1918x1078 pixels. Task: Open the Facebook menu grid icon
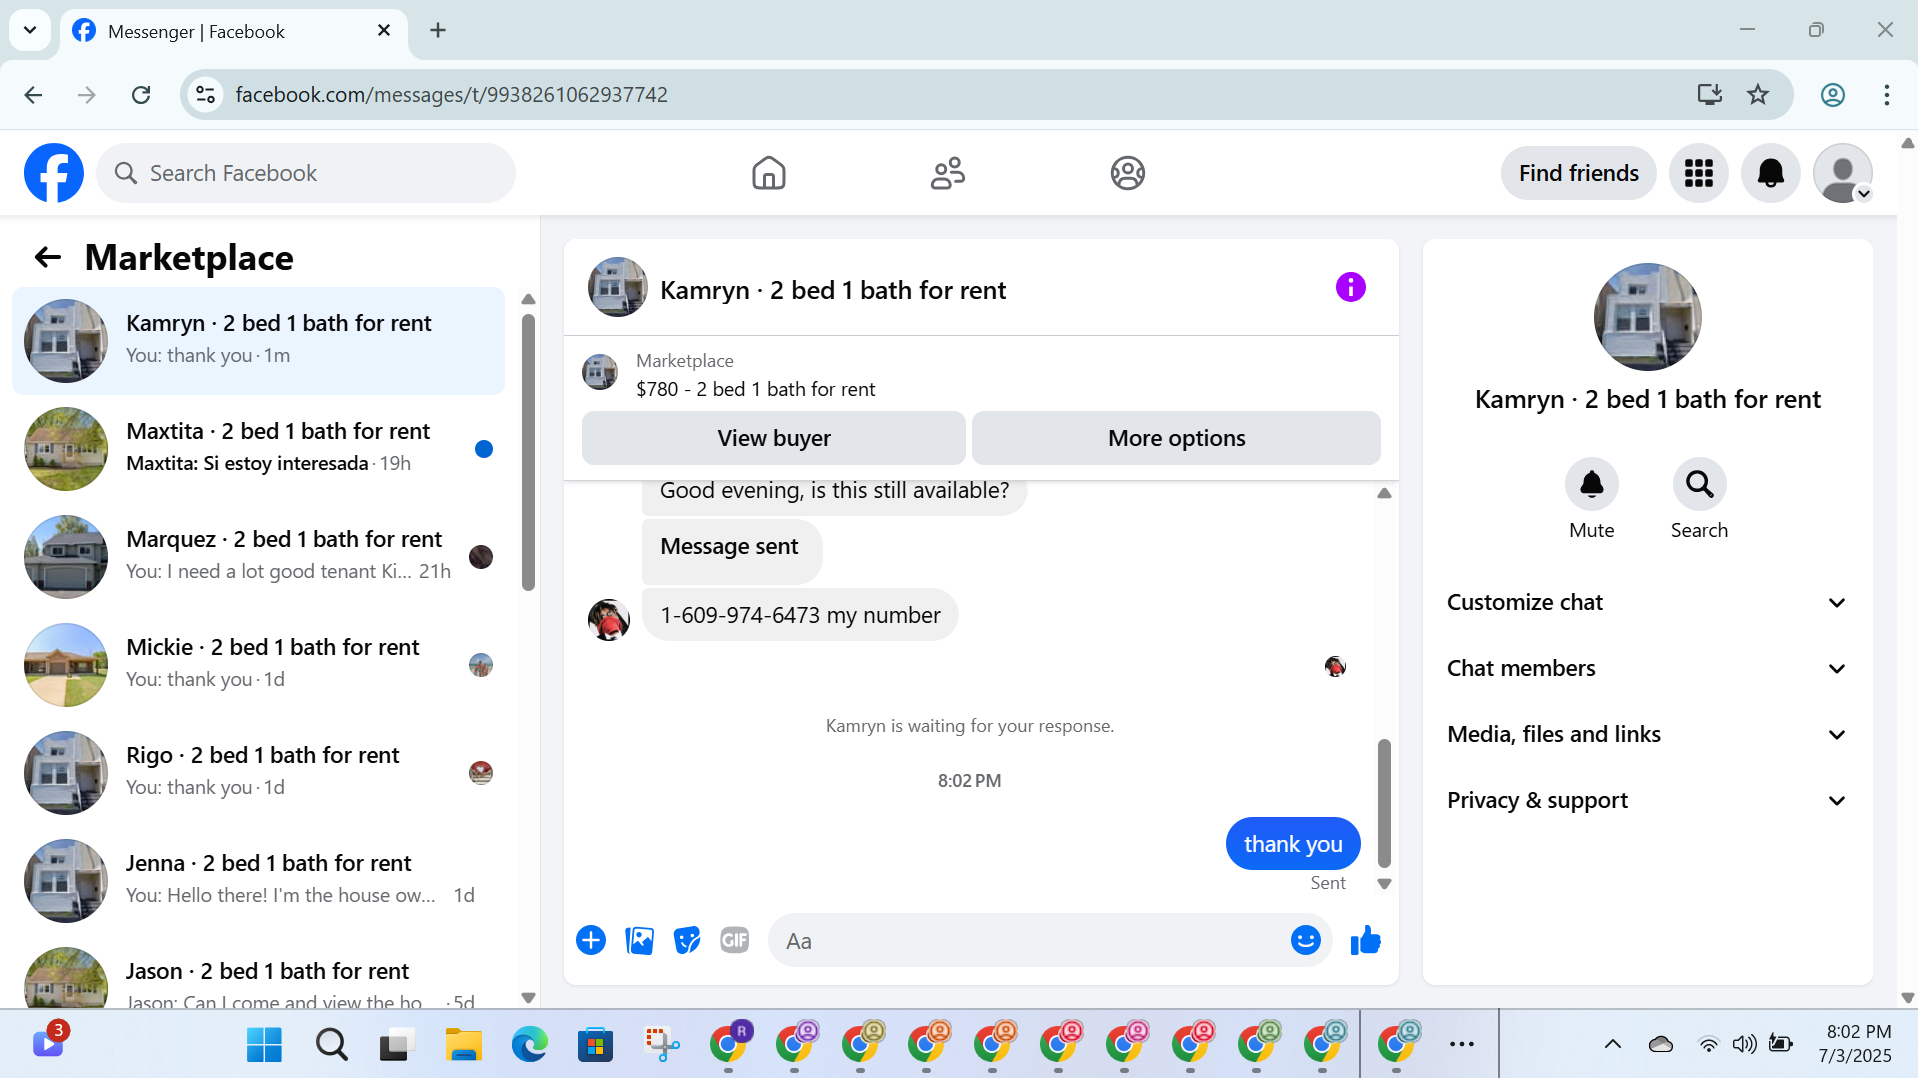pyautogui.click(x=1698, y=173)
